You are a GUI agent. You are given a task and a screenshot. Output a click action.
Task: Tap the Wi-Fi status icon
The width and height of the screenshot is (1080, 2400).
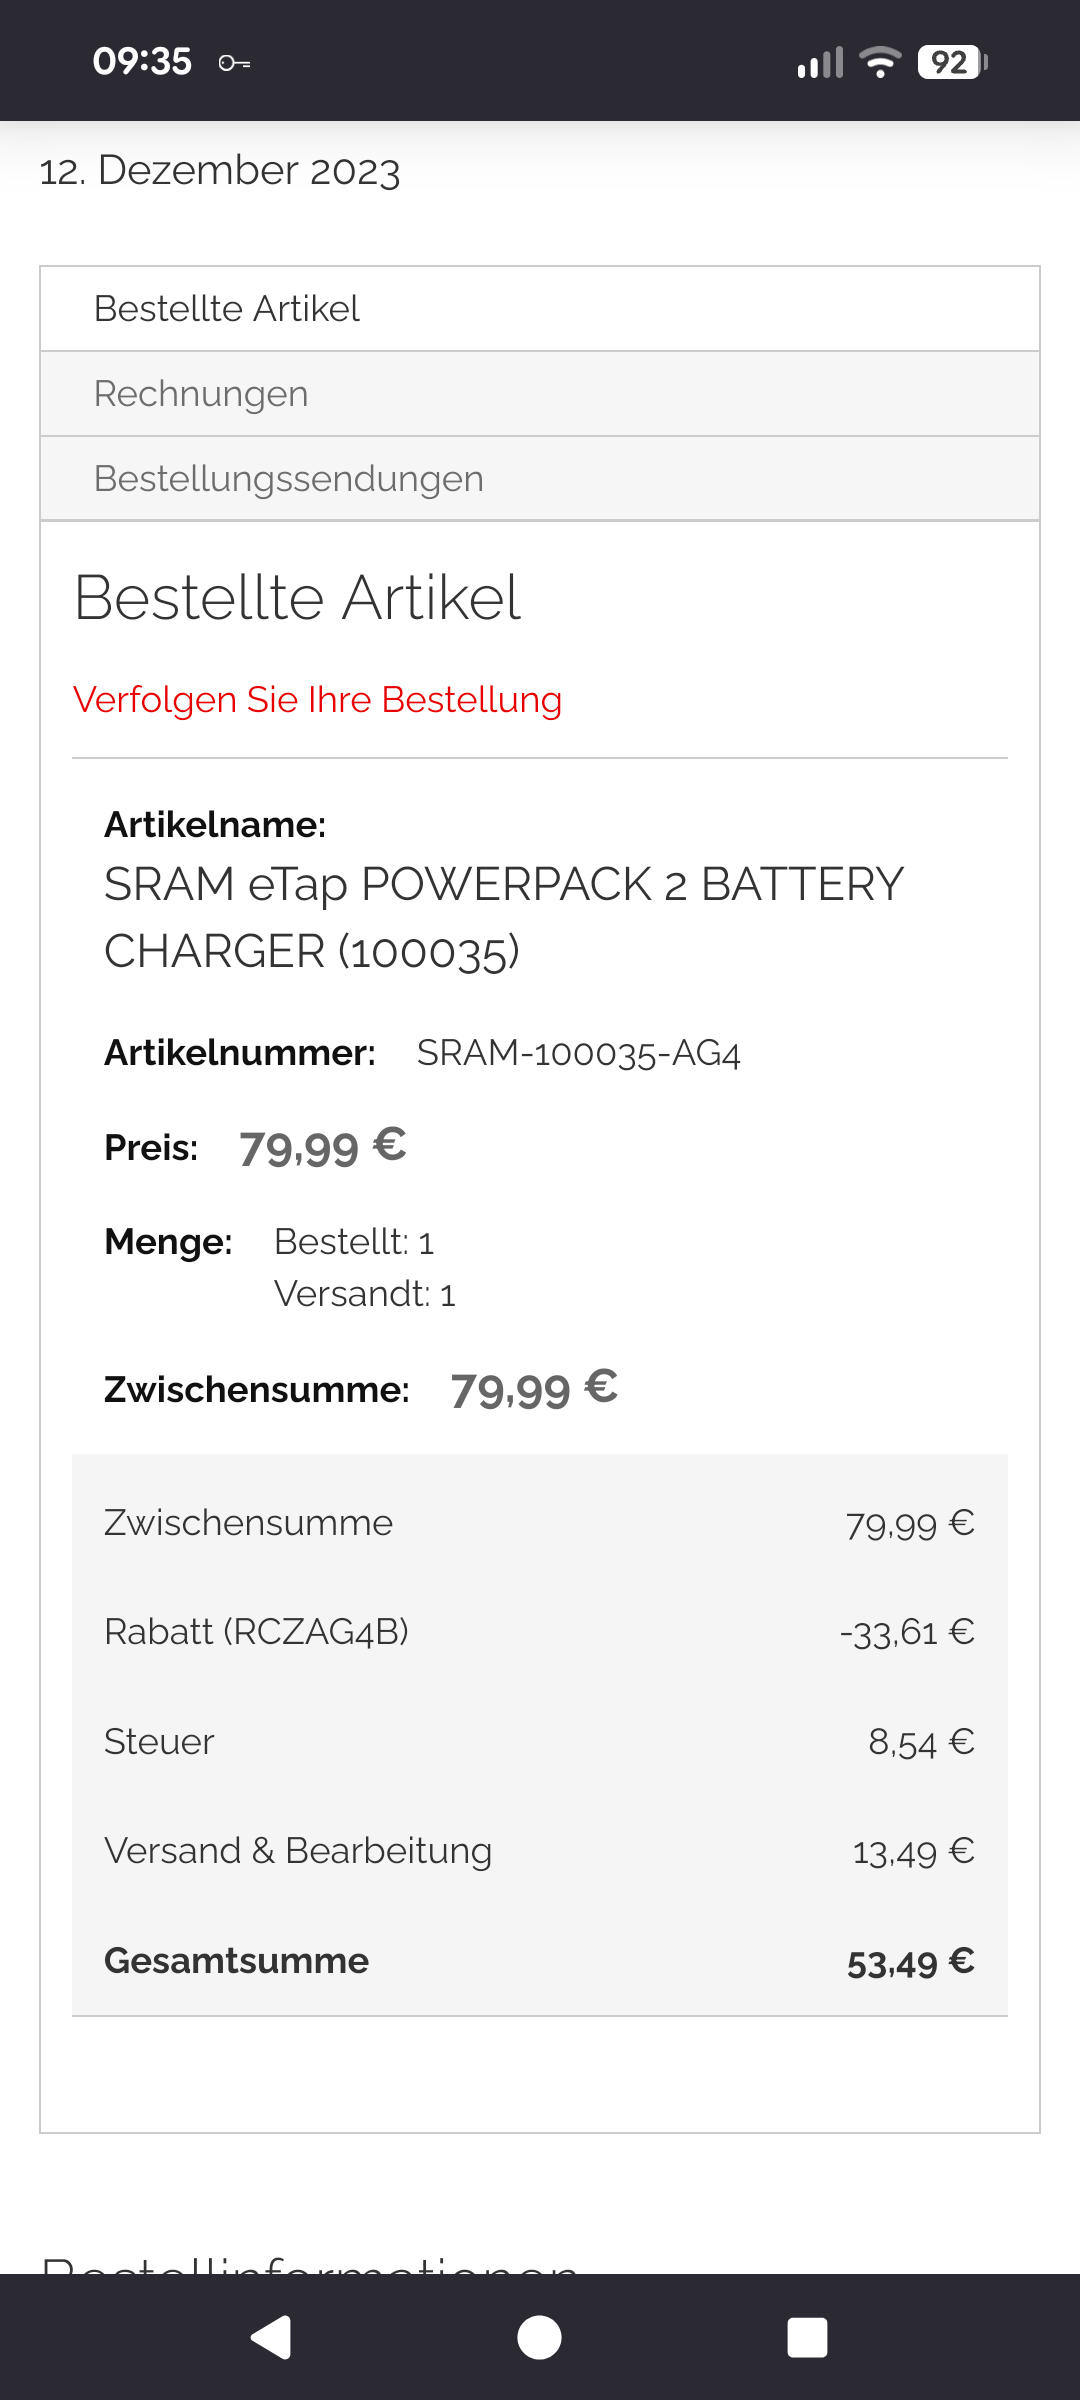pyautogui.click(x=880, y=62)
